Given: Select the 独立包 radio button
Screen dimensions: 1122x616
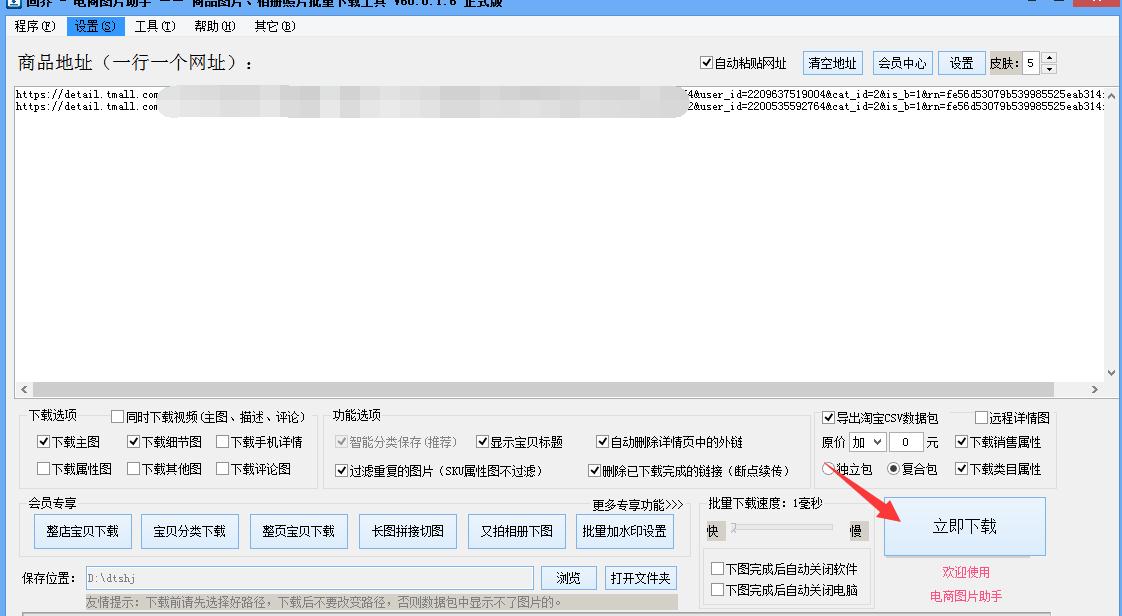Looking at the screenshot, I should click(828, 468).
